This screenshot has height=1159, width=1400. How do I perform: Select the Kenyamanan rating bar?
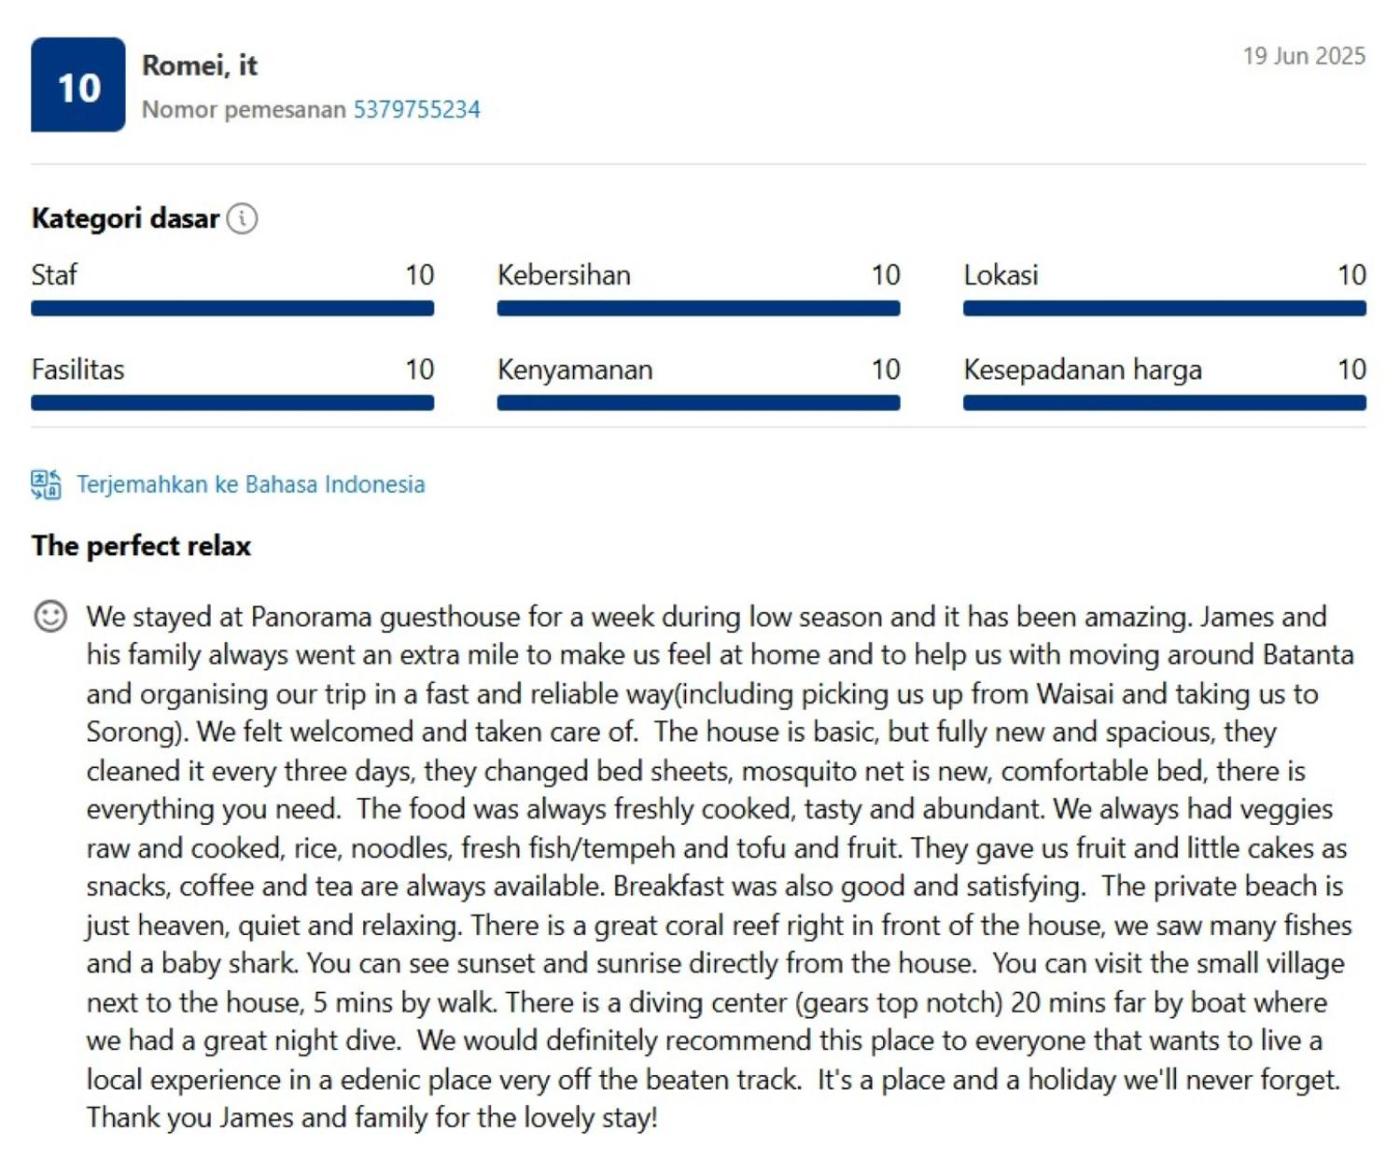coord(698,403)
